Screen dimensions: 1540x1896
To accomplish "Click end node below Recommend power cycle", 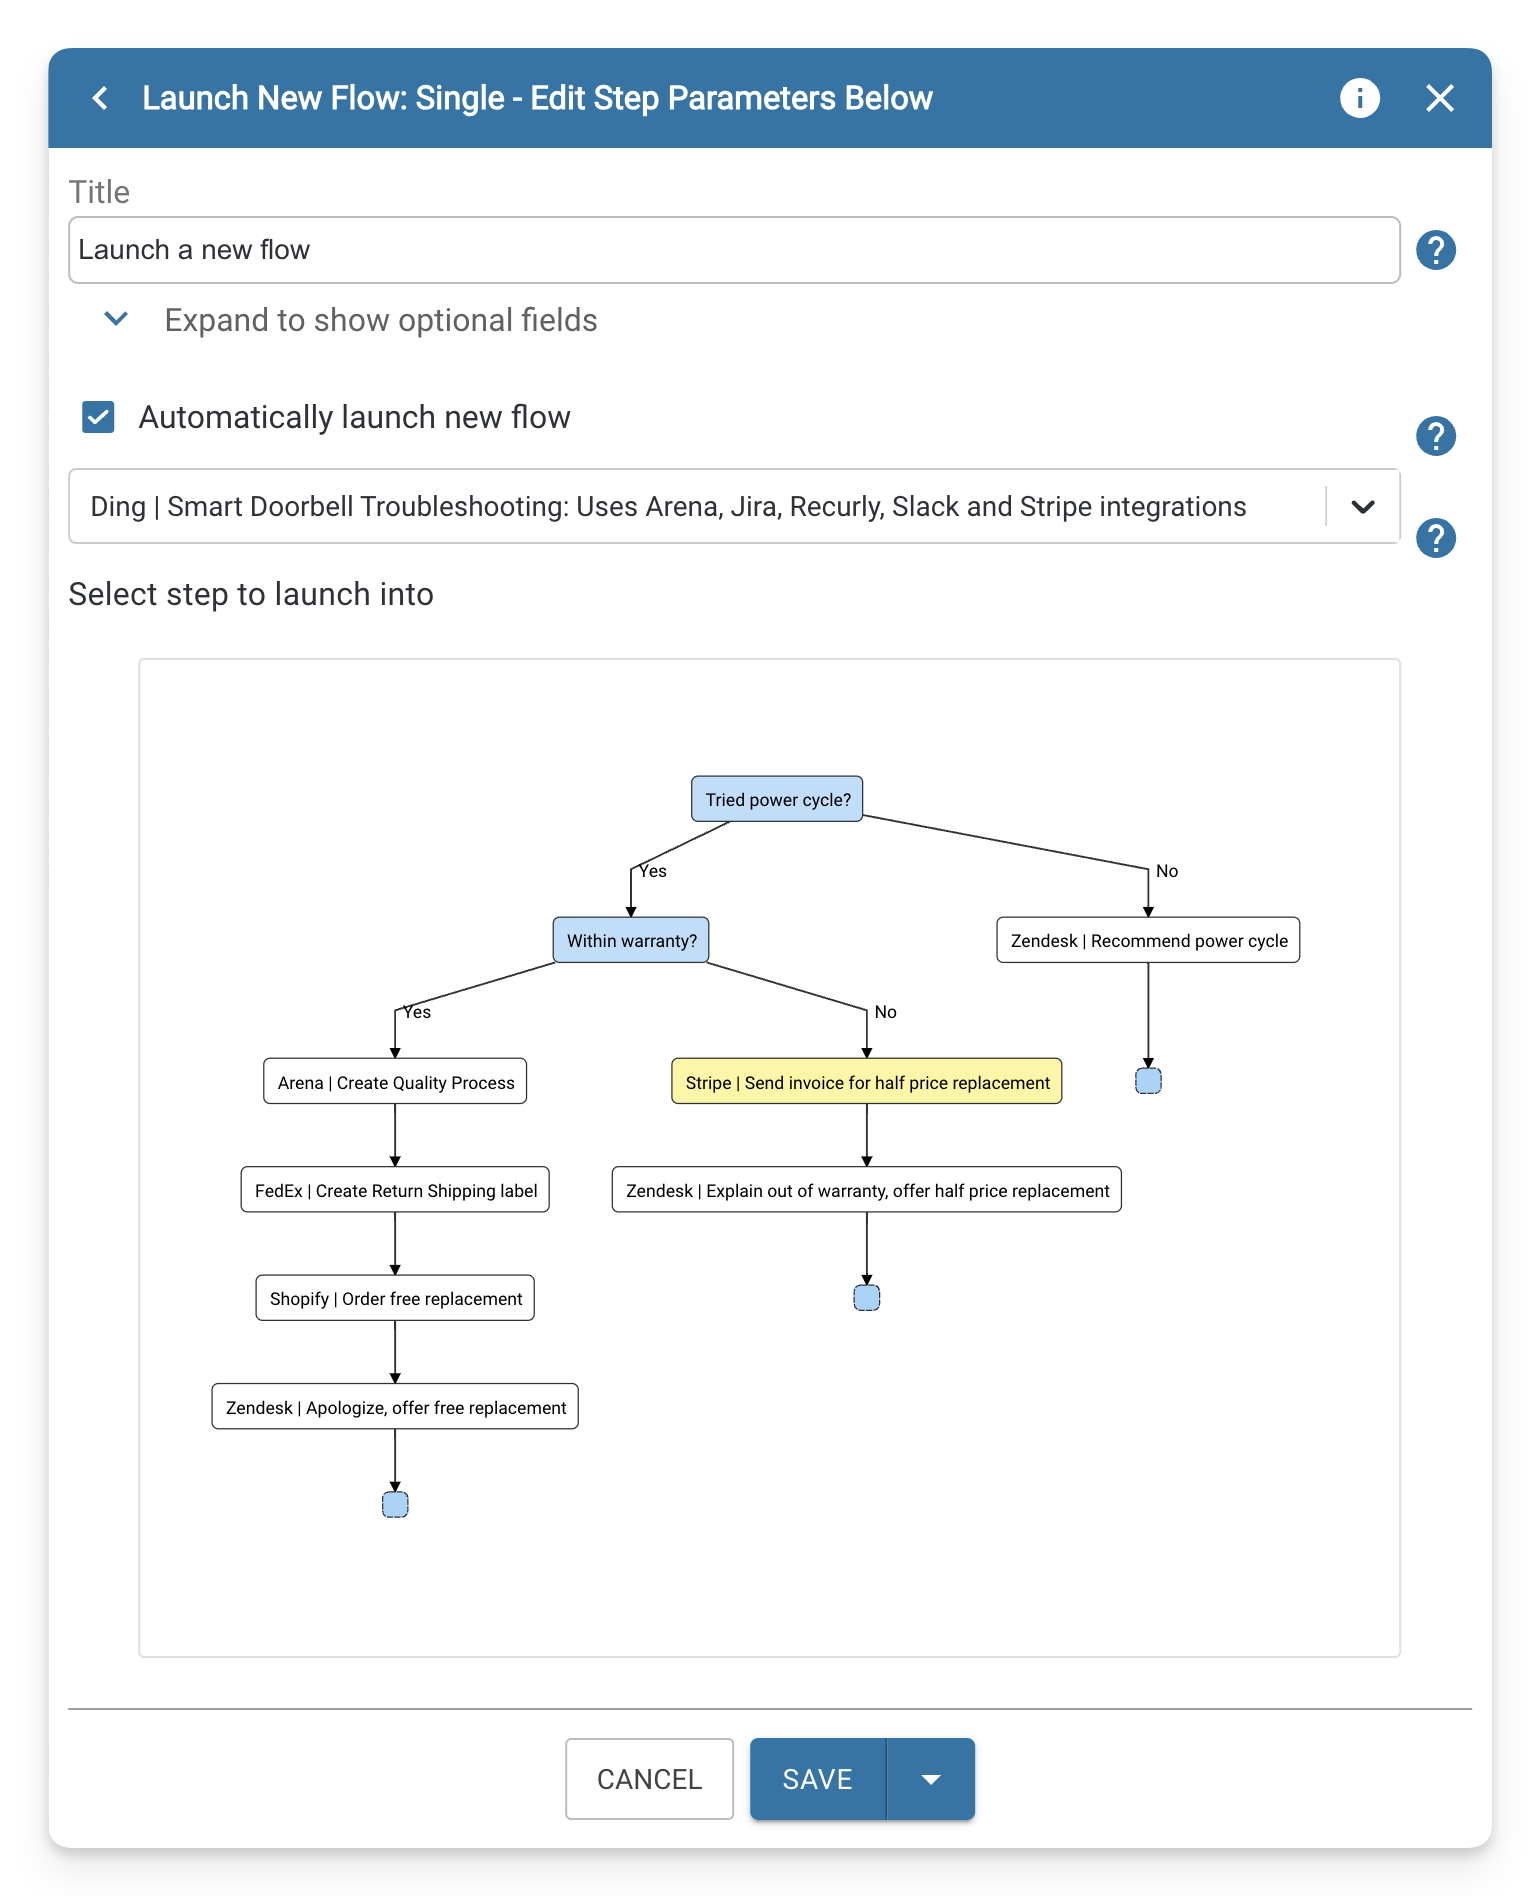I will coord(1148,1081).
